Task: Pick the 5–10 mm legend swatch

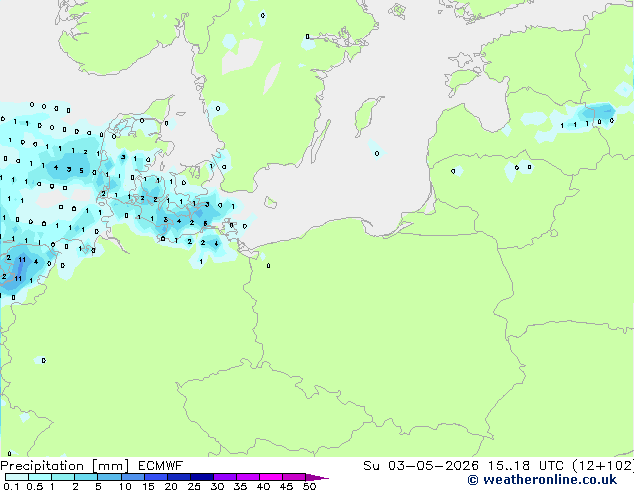Action: click(109, 477)
